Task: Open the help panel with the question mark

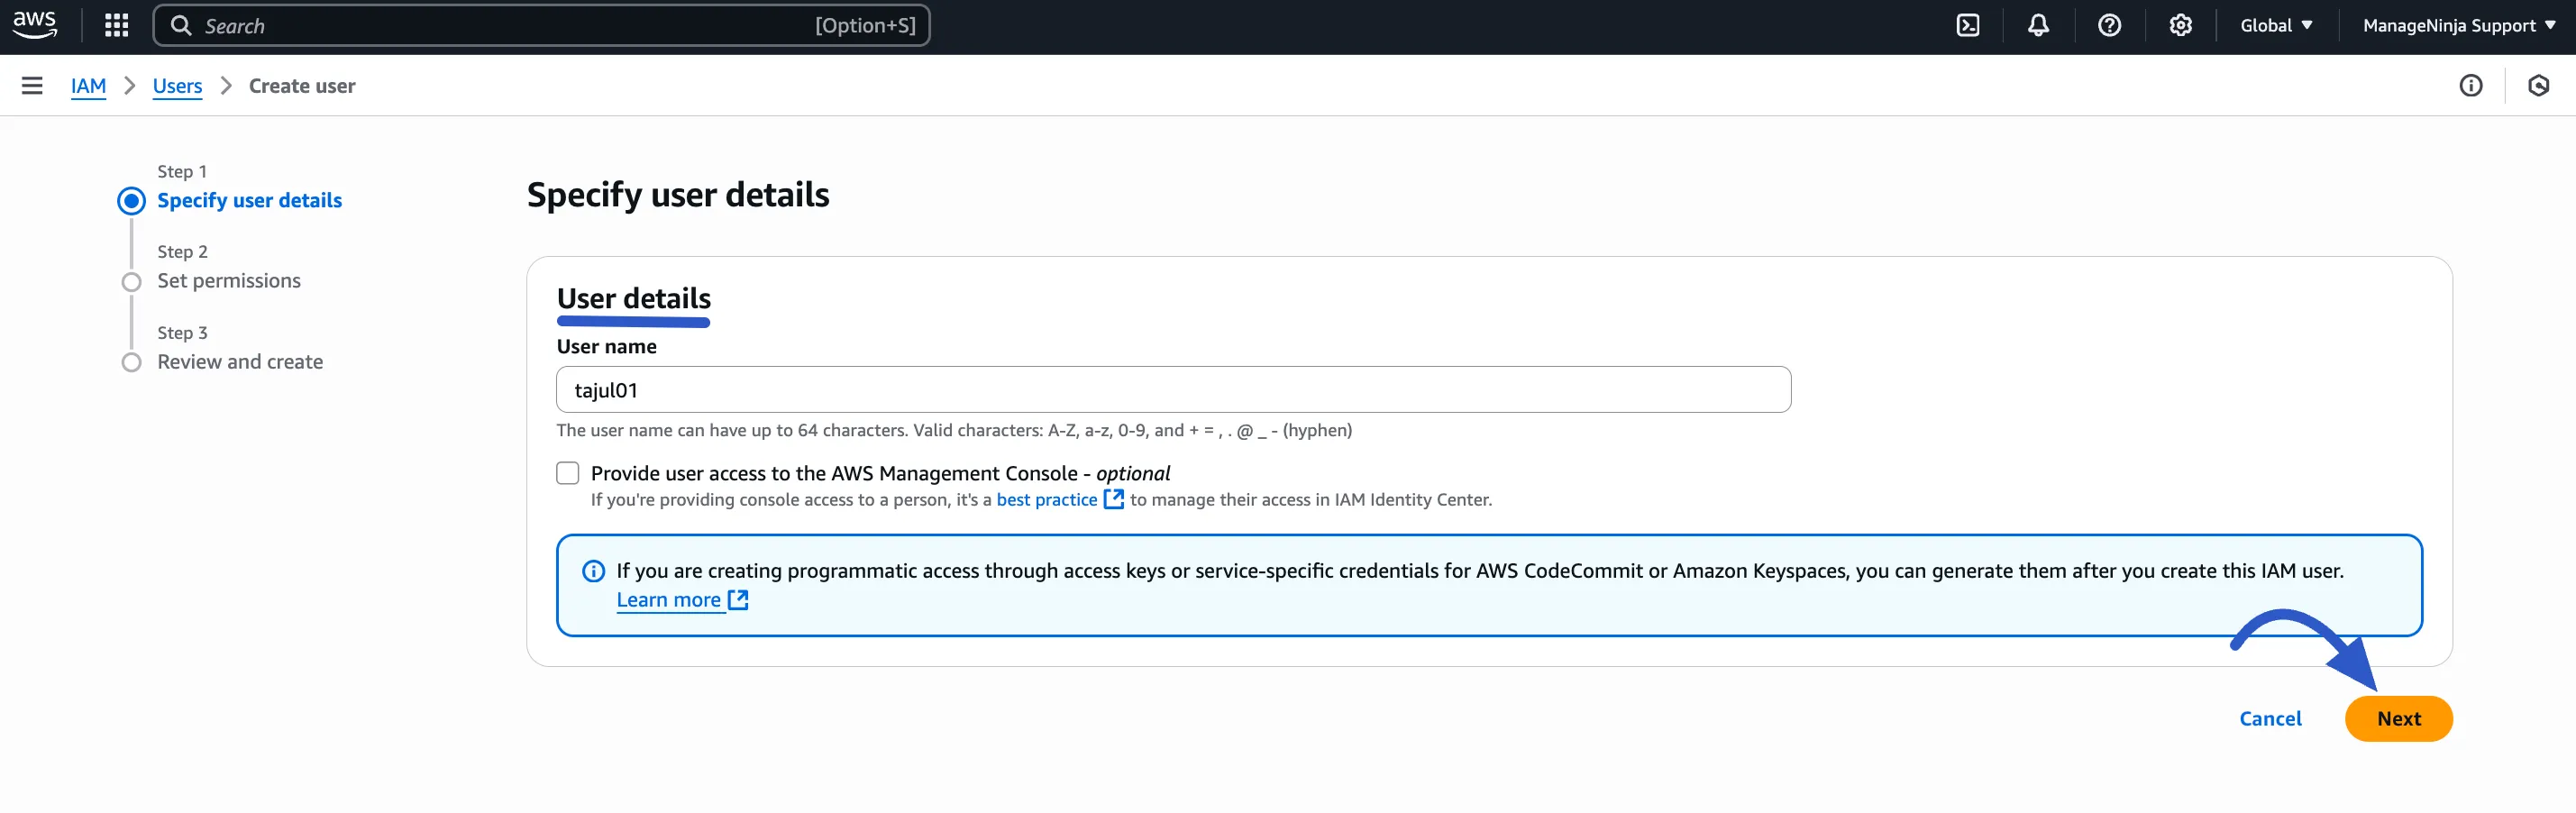Action: point(2110,25)
